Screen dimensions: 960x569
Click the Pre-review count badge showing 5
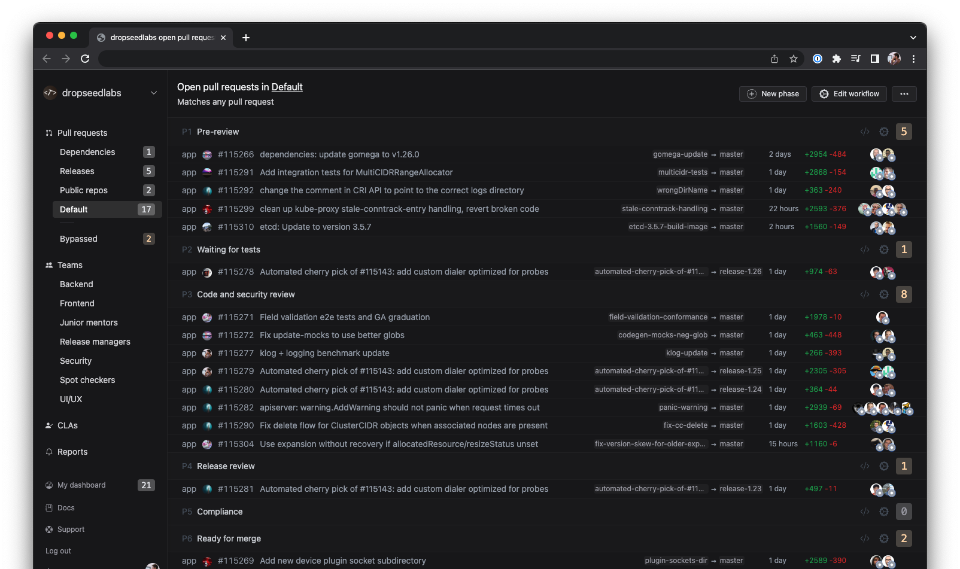tap(904, 132)
